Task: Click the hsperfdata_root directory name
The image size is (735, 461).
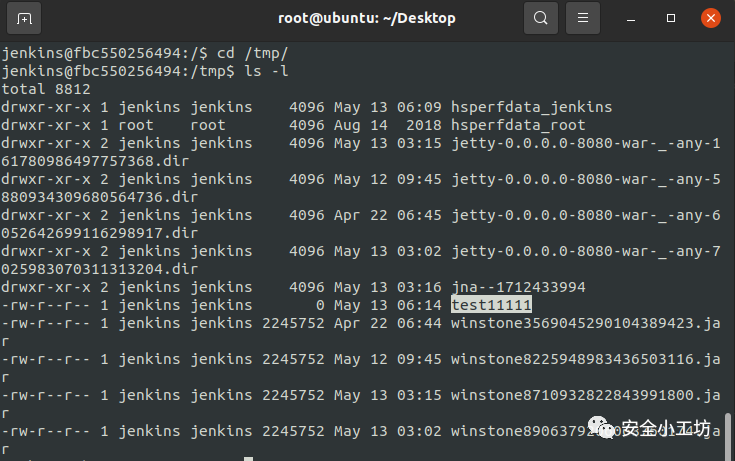Action: click(518, 125)
